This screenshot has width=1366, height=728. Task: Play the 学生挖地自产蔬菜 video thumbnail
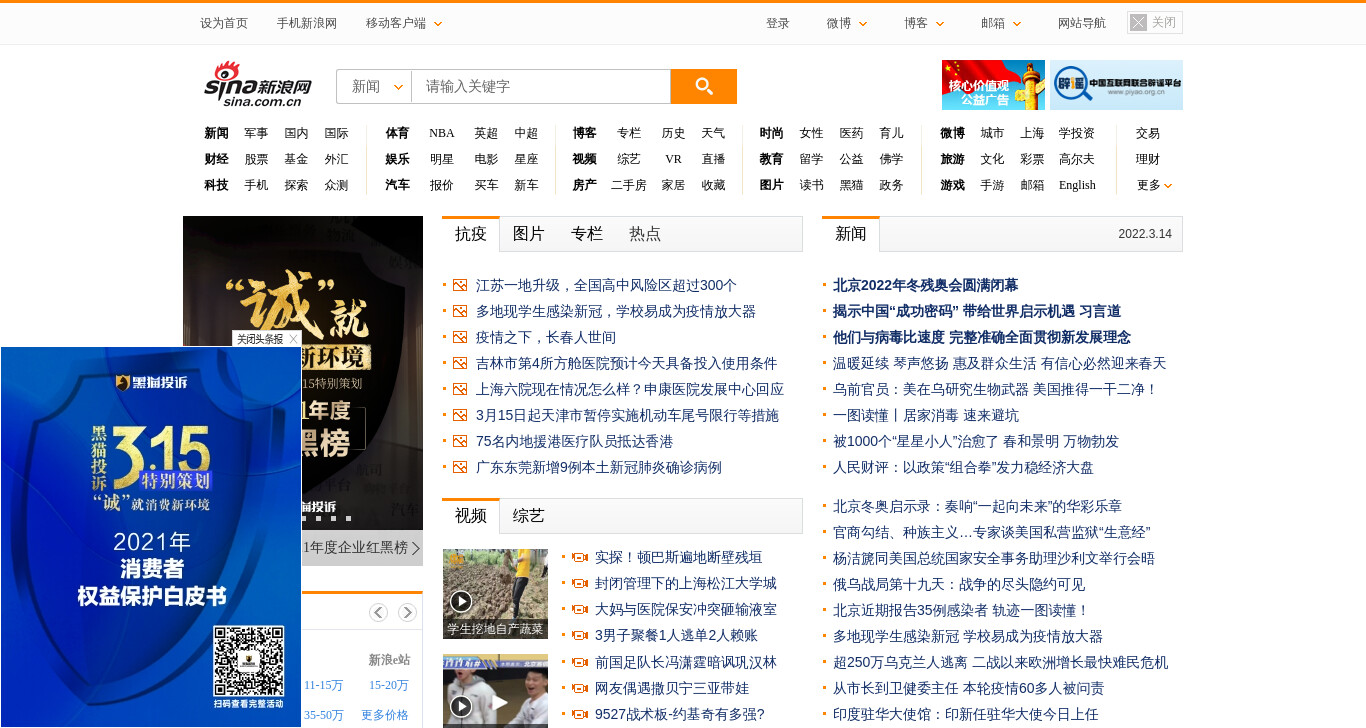(x=495, y=594)
